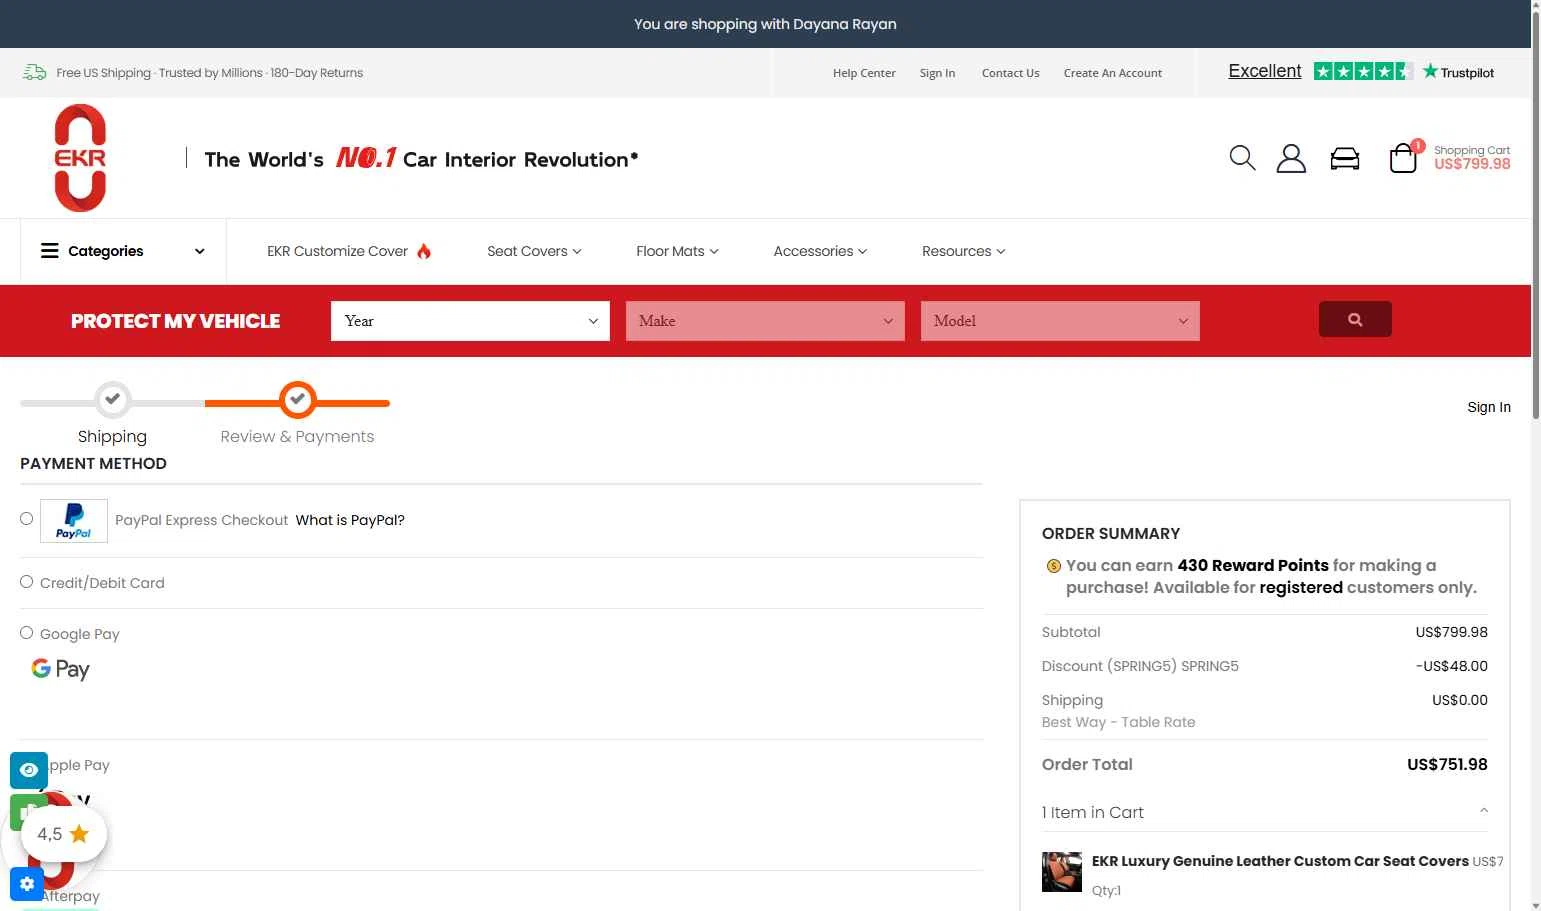The image size is (1541, 911).
Task: Click the 4,5 star rating badge
Action: [x=64, y=834]
